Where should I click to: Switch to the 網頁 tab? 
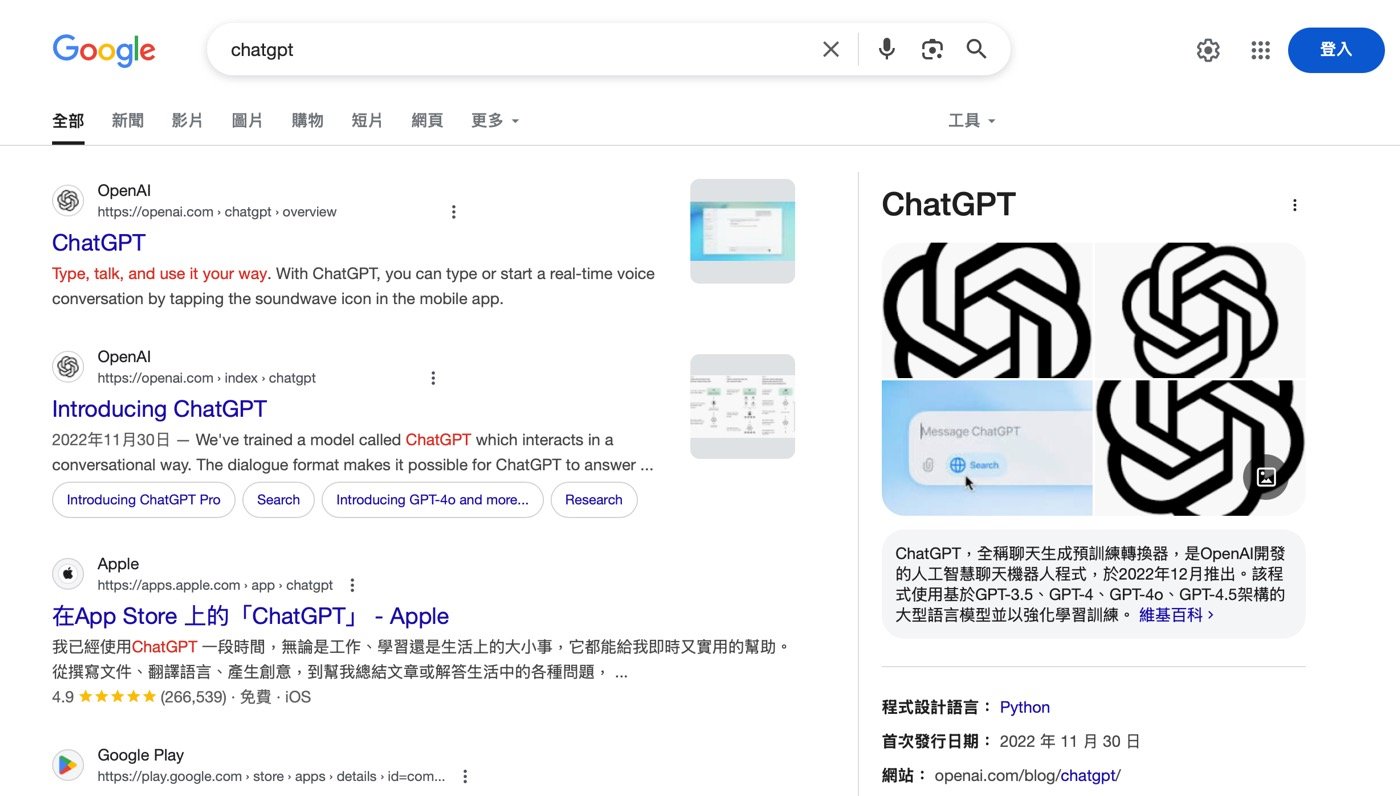coord(427,121)
